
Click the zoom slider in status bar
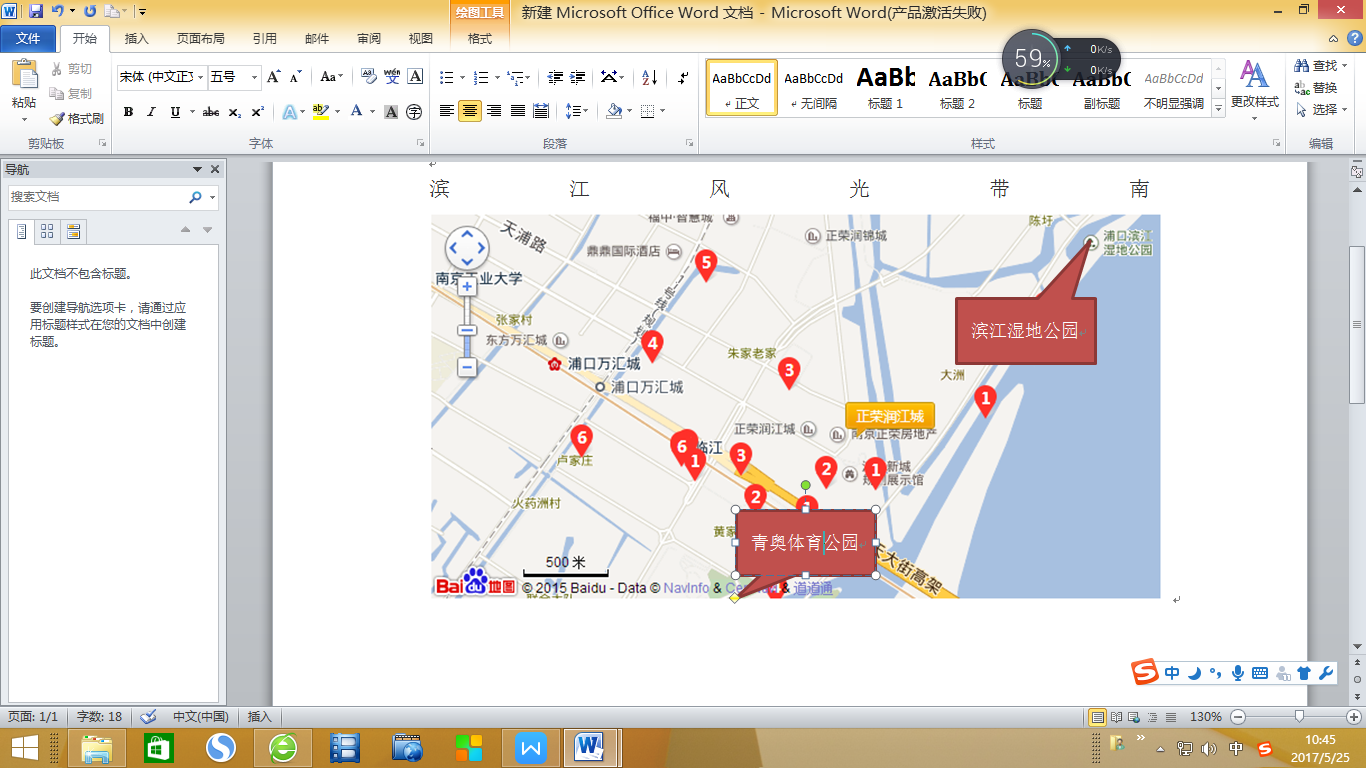(x=1298, y=717)
